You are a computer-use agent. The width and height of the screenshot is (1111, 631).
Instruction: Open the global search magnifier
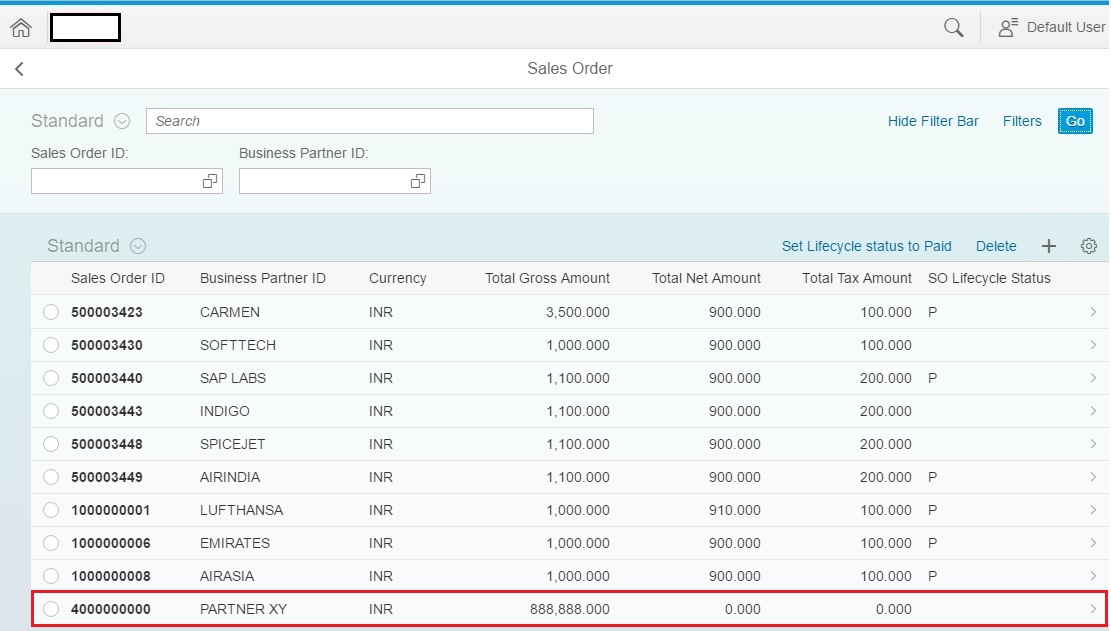click(952, 27)
